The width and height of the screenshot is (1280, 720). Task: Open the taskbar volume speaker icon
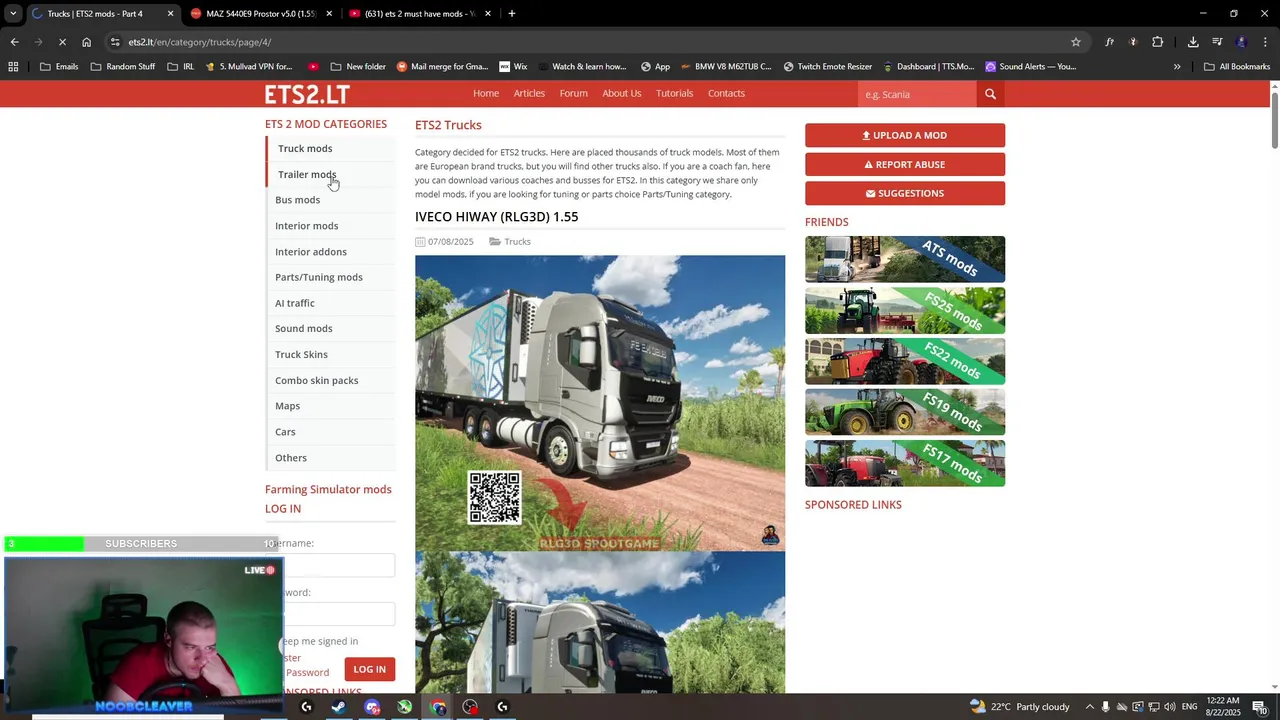pyautogui.click(x=1169, y=707)
